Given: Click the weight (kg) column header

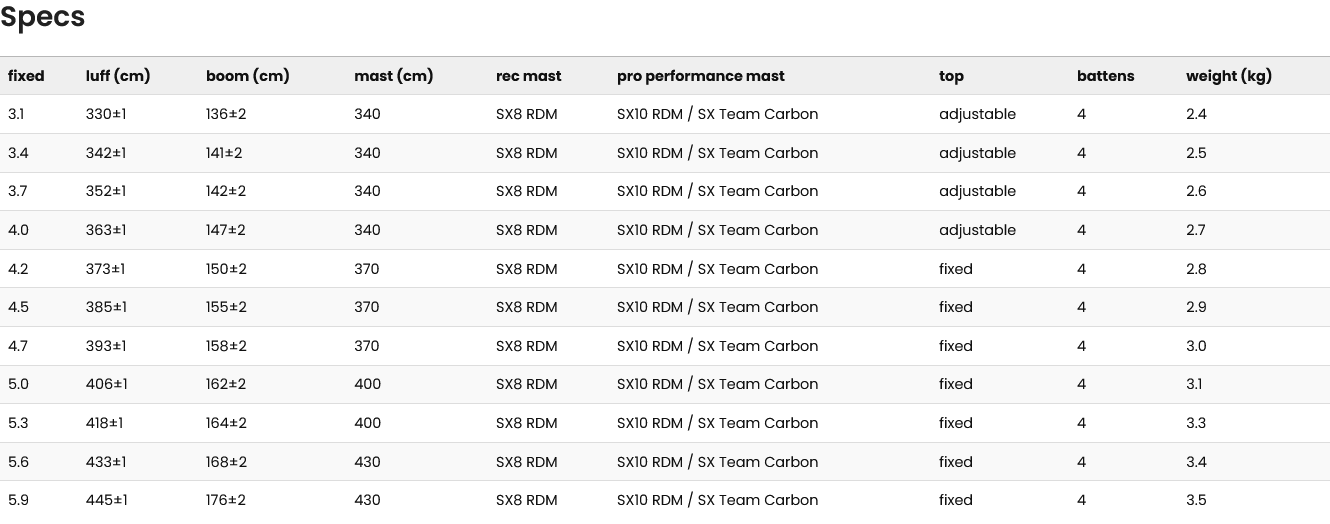Looking at the screenshot, I should [1228, 76].
